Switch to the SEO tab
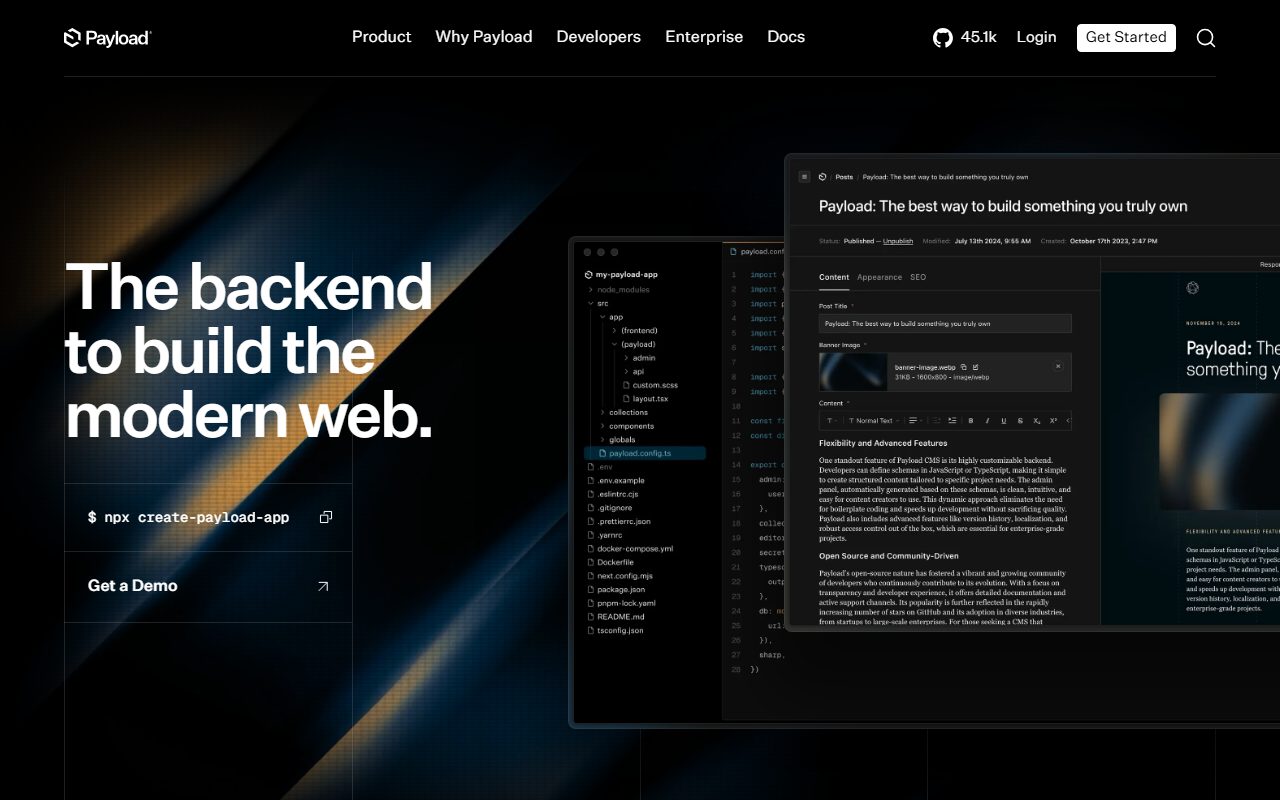 [x=918, y=277]
